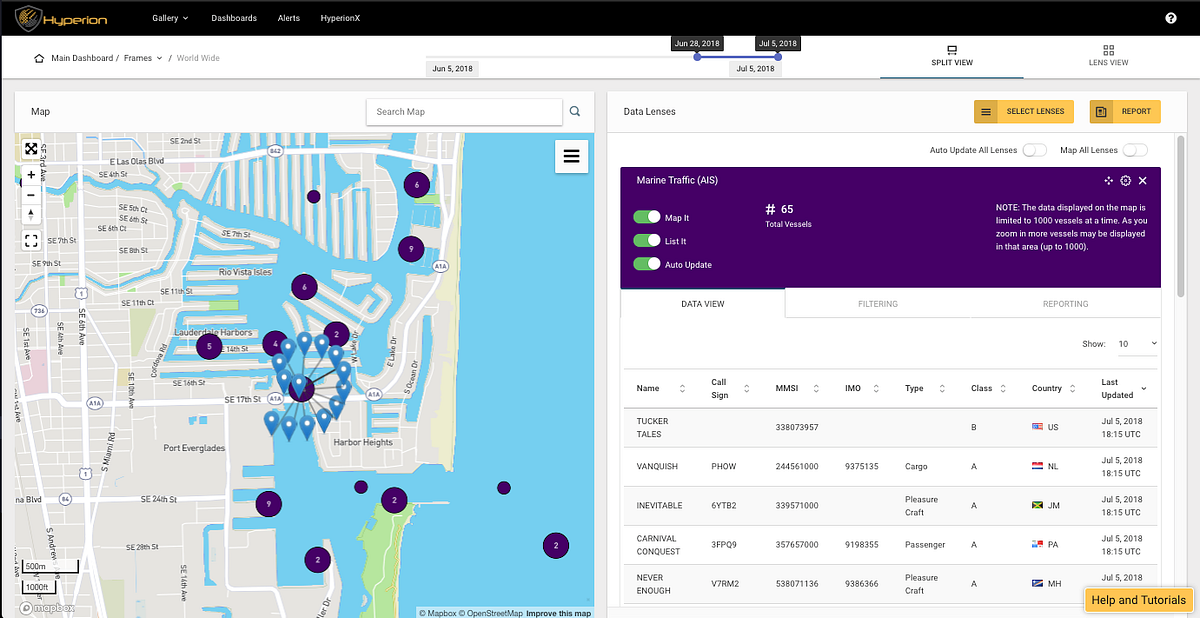Open the map fullscreen control
Screen dimensions: 1200x618
click(30, 240)
